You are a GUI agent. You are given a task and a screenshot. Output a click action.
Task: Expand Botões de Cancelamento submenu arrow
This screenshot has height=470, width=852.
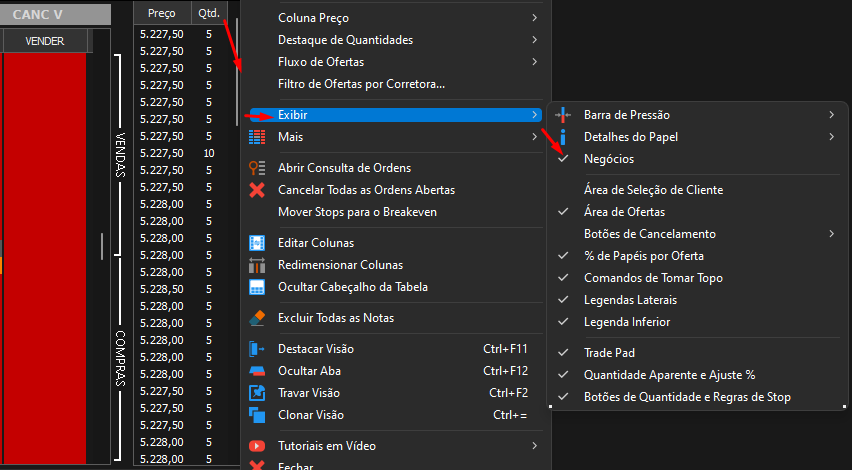(x=831, y=234)
